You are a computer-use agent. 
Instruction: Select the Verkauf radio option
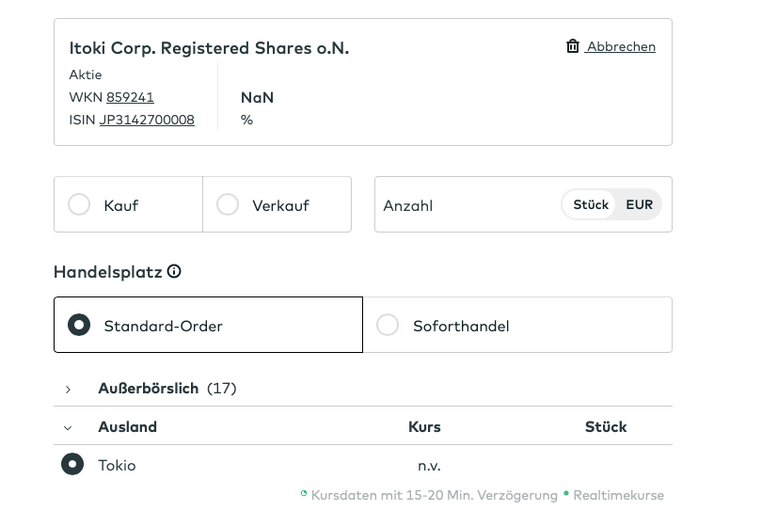pyautogui.click(x=228, y=205)
